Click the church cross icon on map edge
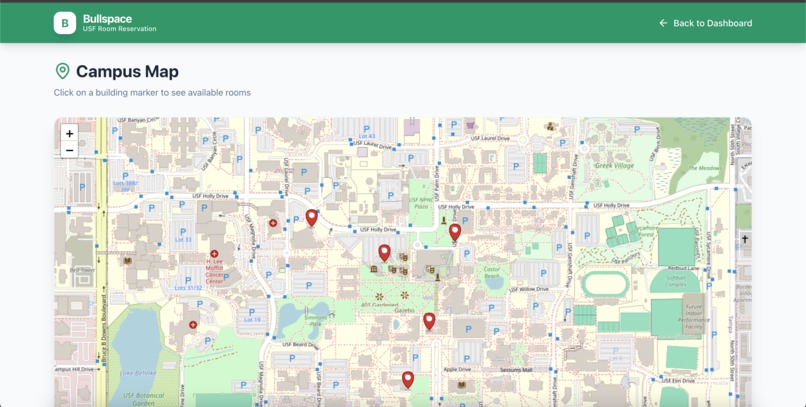This screenshot has height=407, width=806. pos(744,239)
